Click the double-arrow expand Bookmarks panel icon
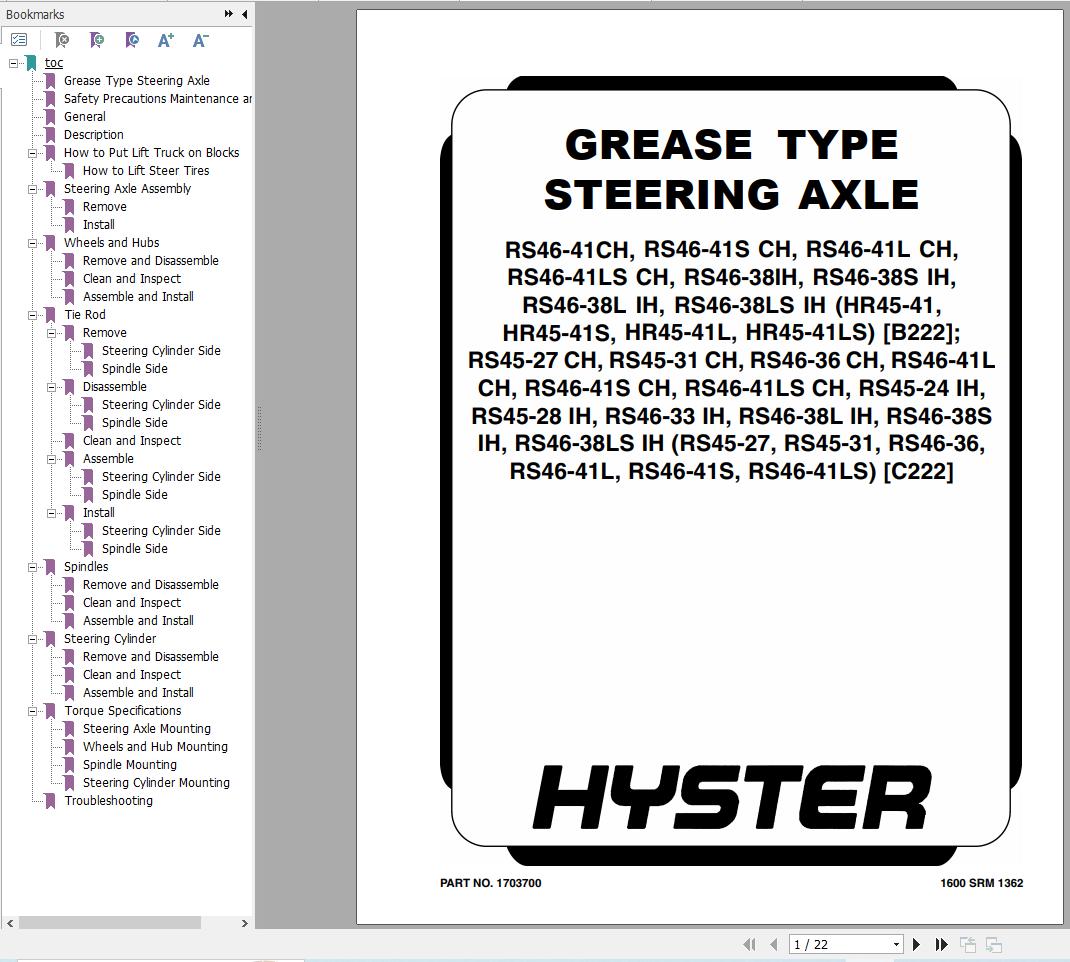The height and width of the screenshot is (962, 1070). [229, 14]
